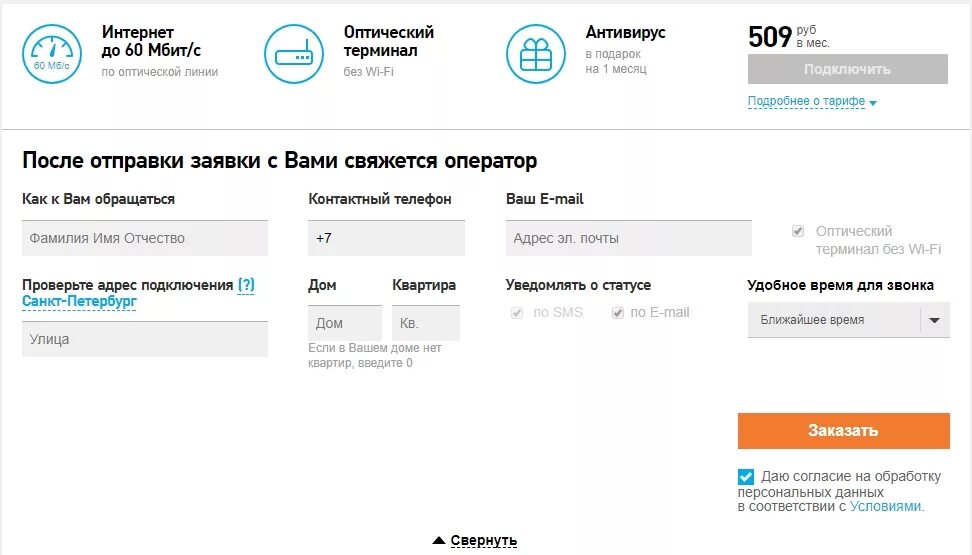Click the antivirus gift box icon
The width and height of the screenshot is (972, 555).
[536, 54]
